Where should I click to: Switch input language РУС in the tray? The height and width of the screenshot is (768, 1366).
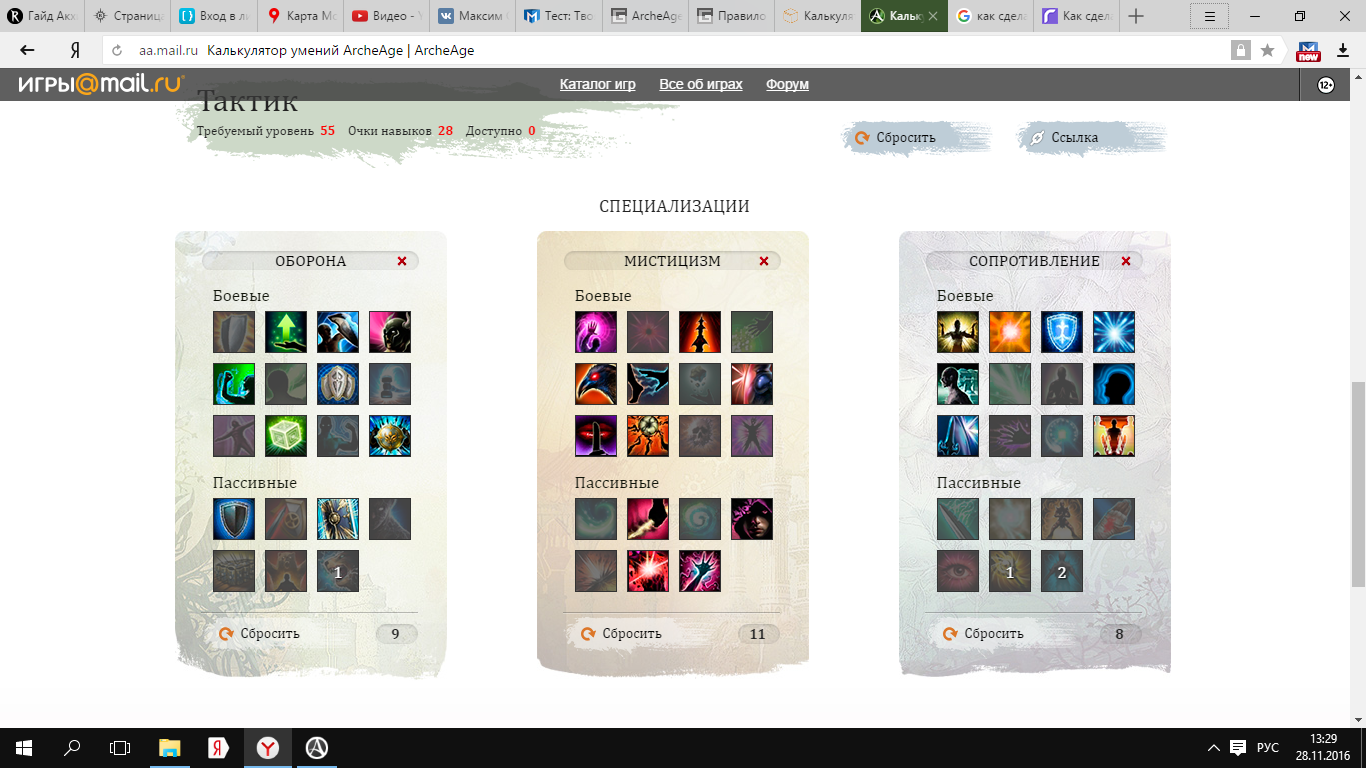pyautogui.click(x=1268, y=747)
